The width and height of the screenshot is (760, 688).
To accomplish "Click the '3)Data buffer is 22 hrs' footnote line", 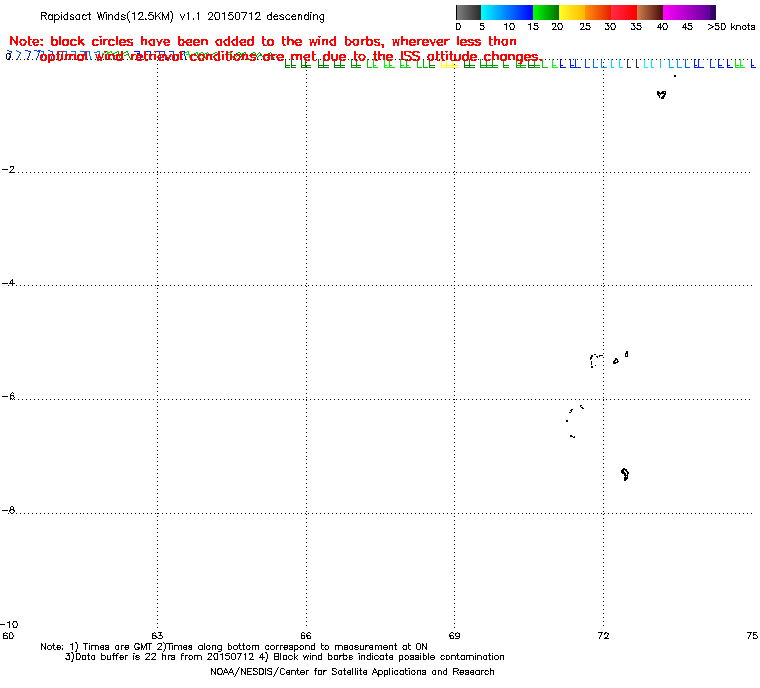I will (285, 656).
